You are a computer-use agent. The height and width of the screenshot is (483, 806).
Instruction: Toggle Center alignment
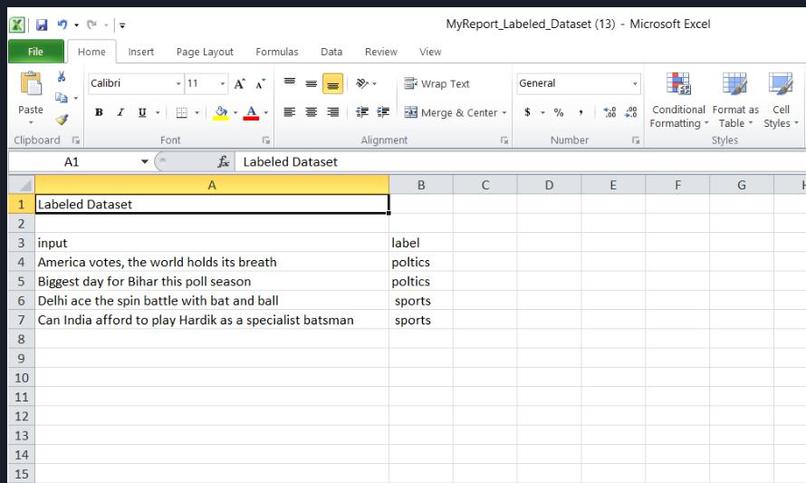click(x=311, y=112)
